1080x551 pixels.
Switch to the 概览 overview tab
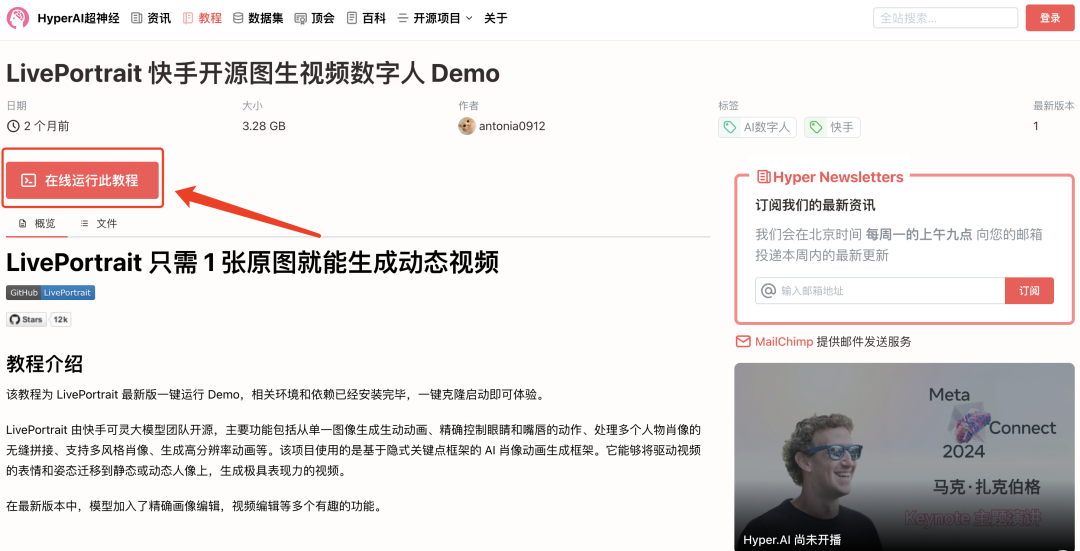click(x=38, y=223)
